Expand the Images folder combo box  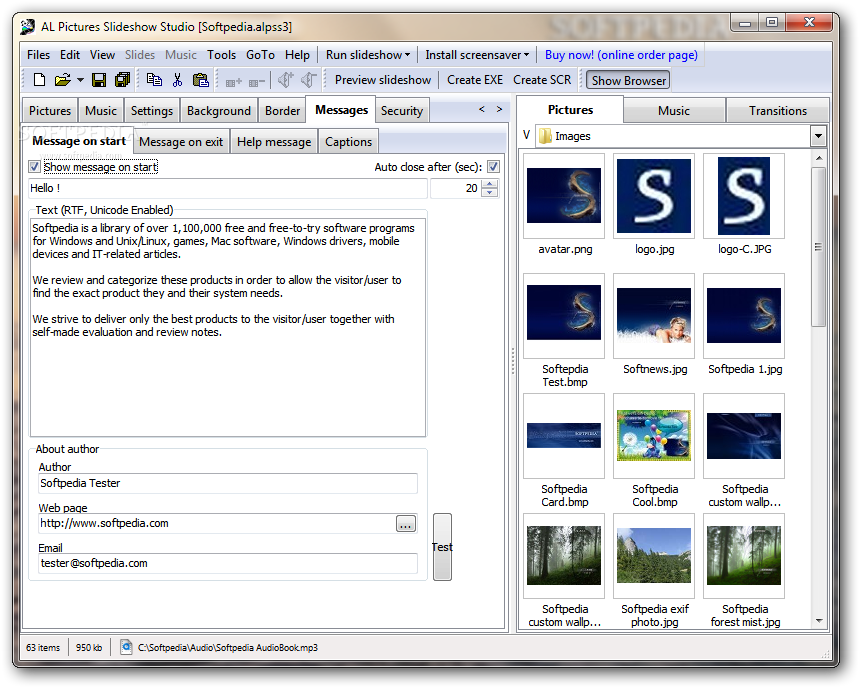[x=818, y=136]
